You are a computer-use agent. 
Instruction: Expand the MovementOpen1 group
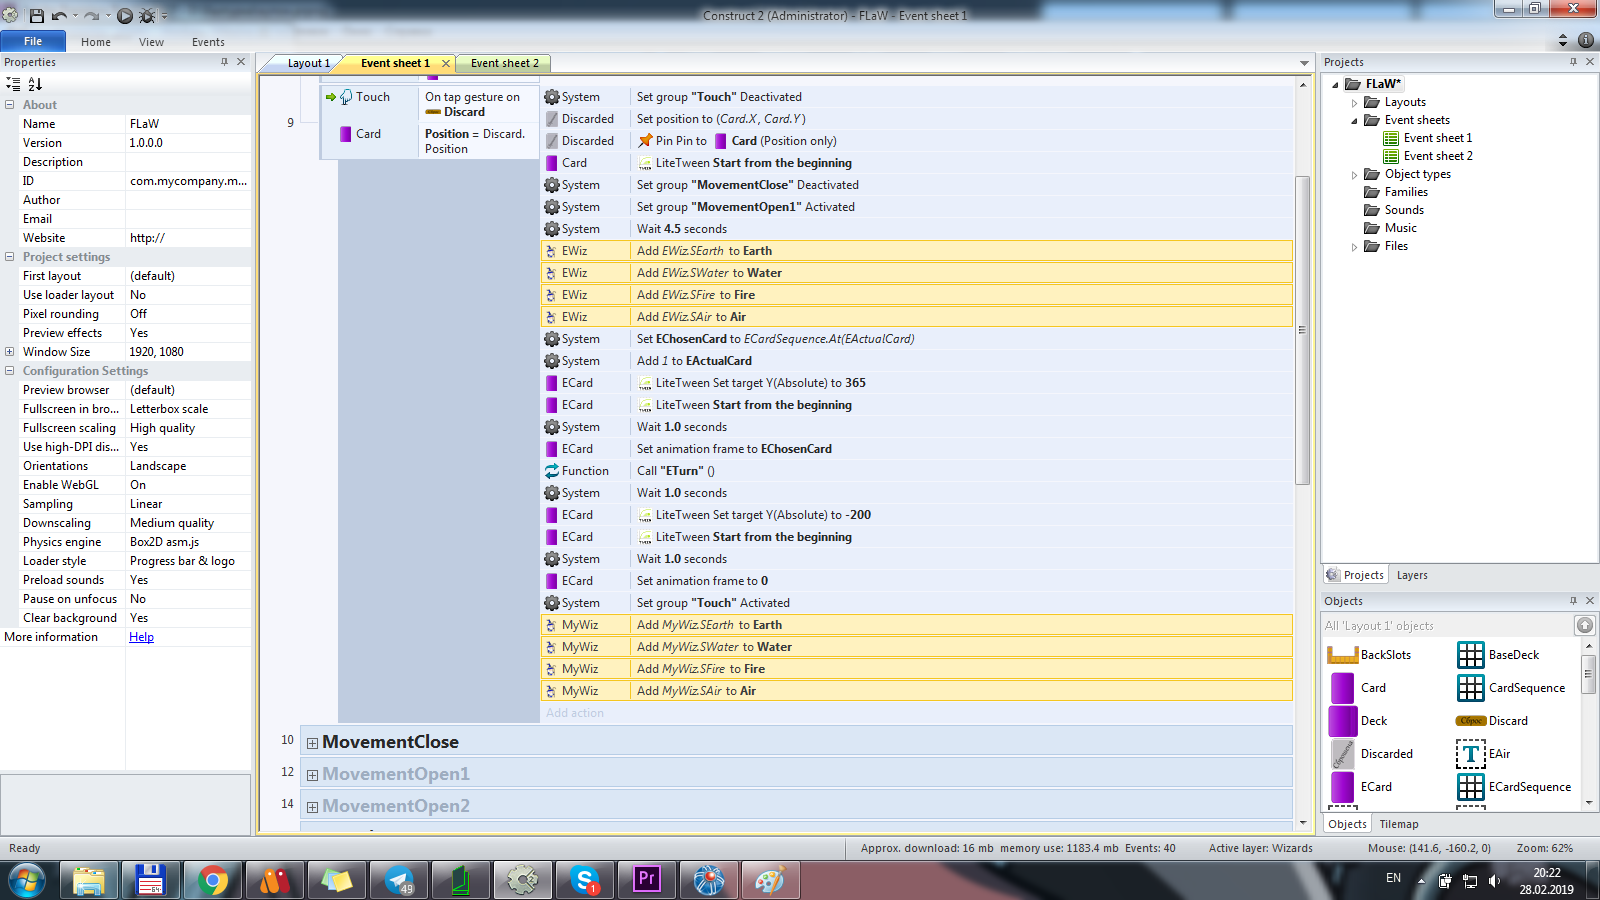(312, 775)
